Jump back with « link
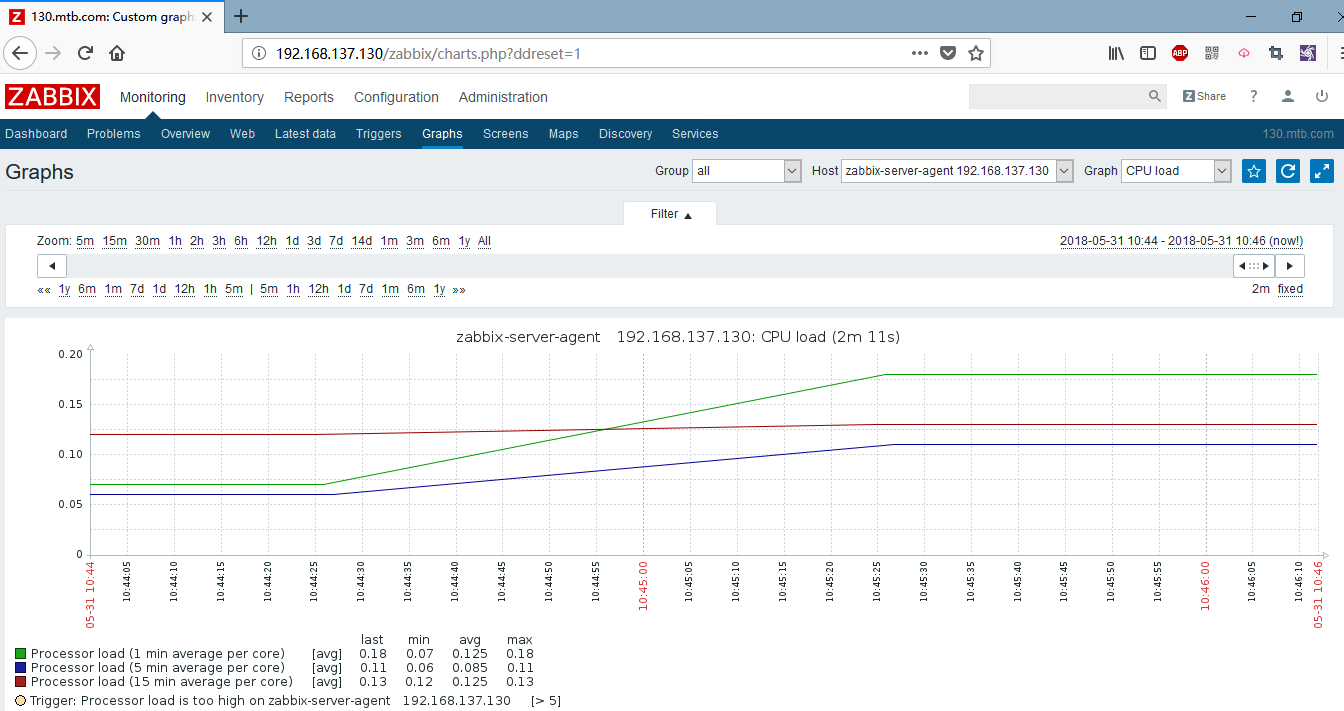Screen dimensions: 1344x711 point(44,289)
